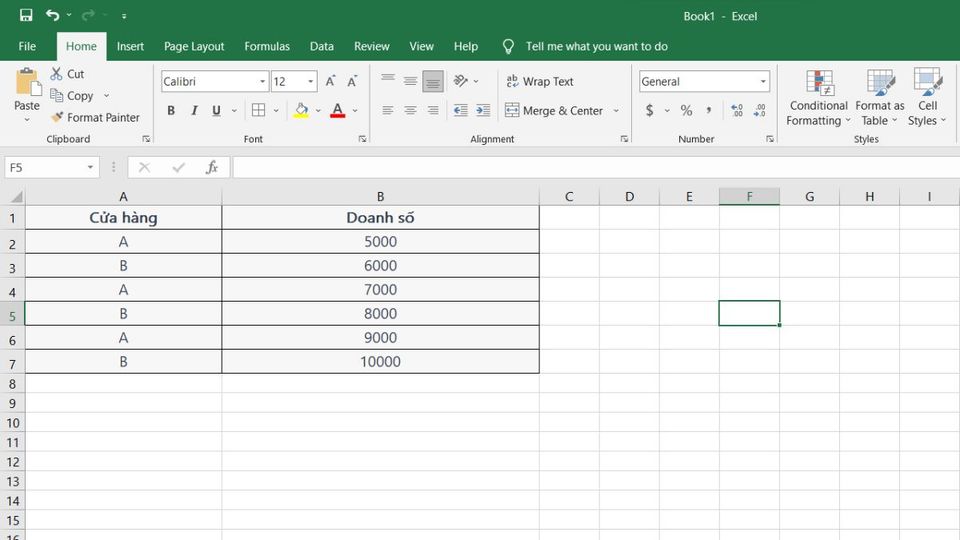
Task: Click Increase Decimal icon
Action: tap(737, 110)
